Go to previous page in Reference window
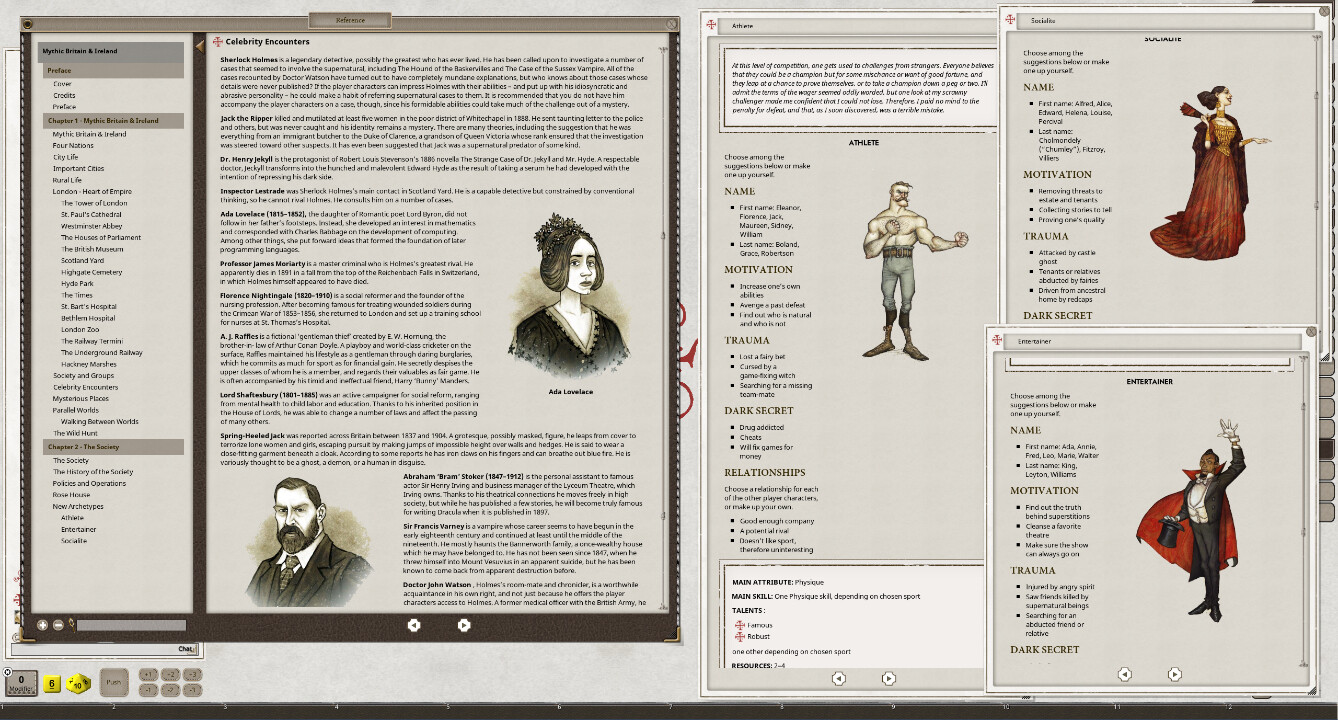 click(413, 625)
